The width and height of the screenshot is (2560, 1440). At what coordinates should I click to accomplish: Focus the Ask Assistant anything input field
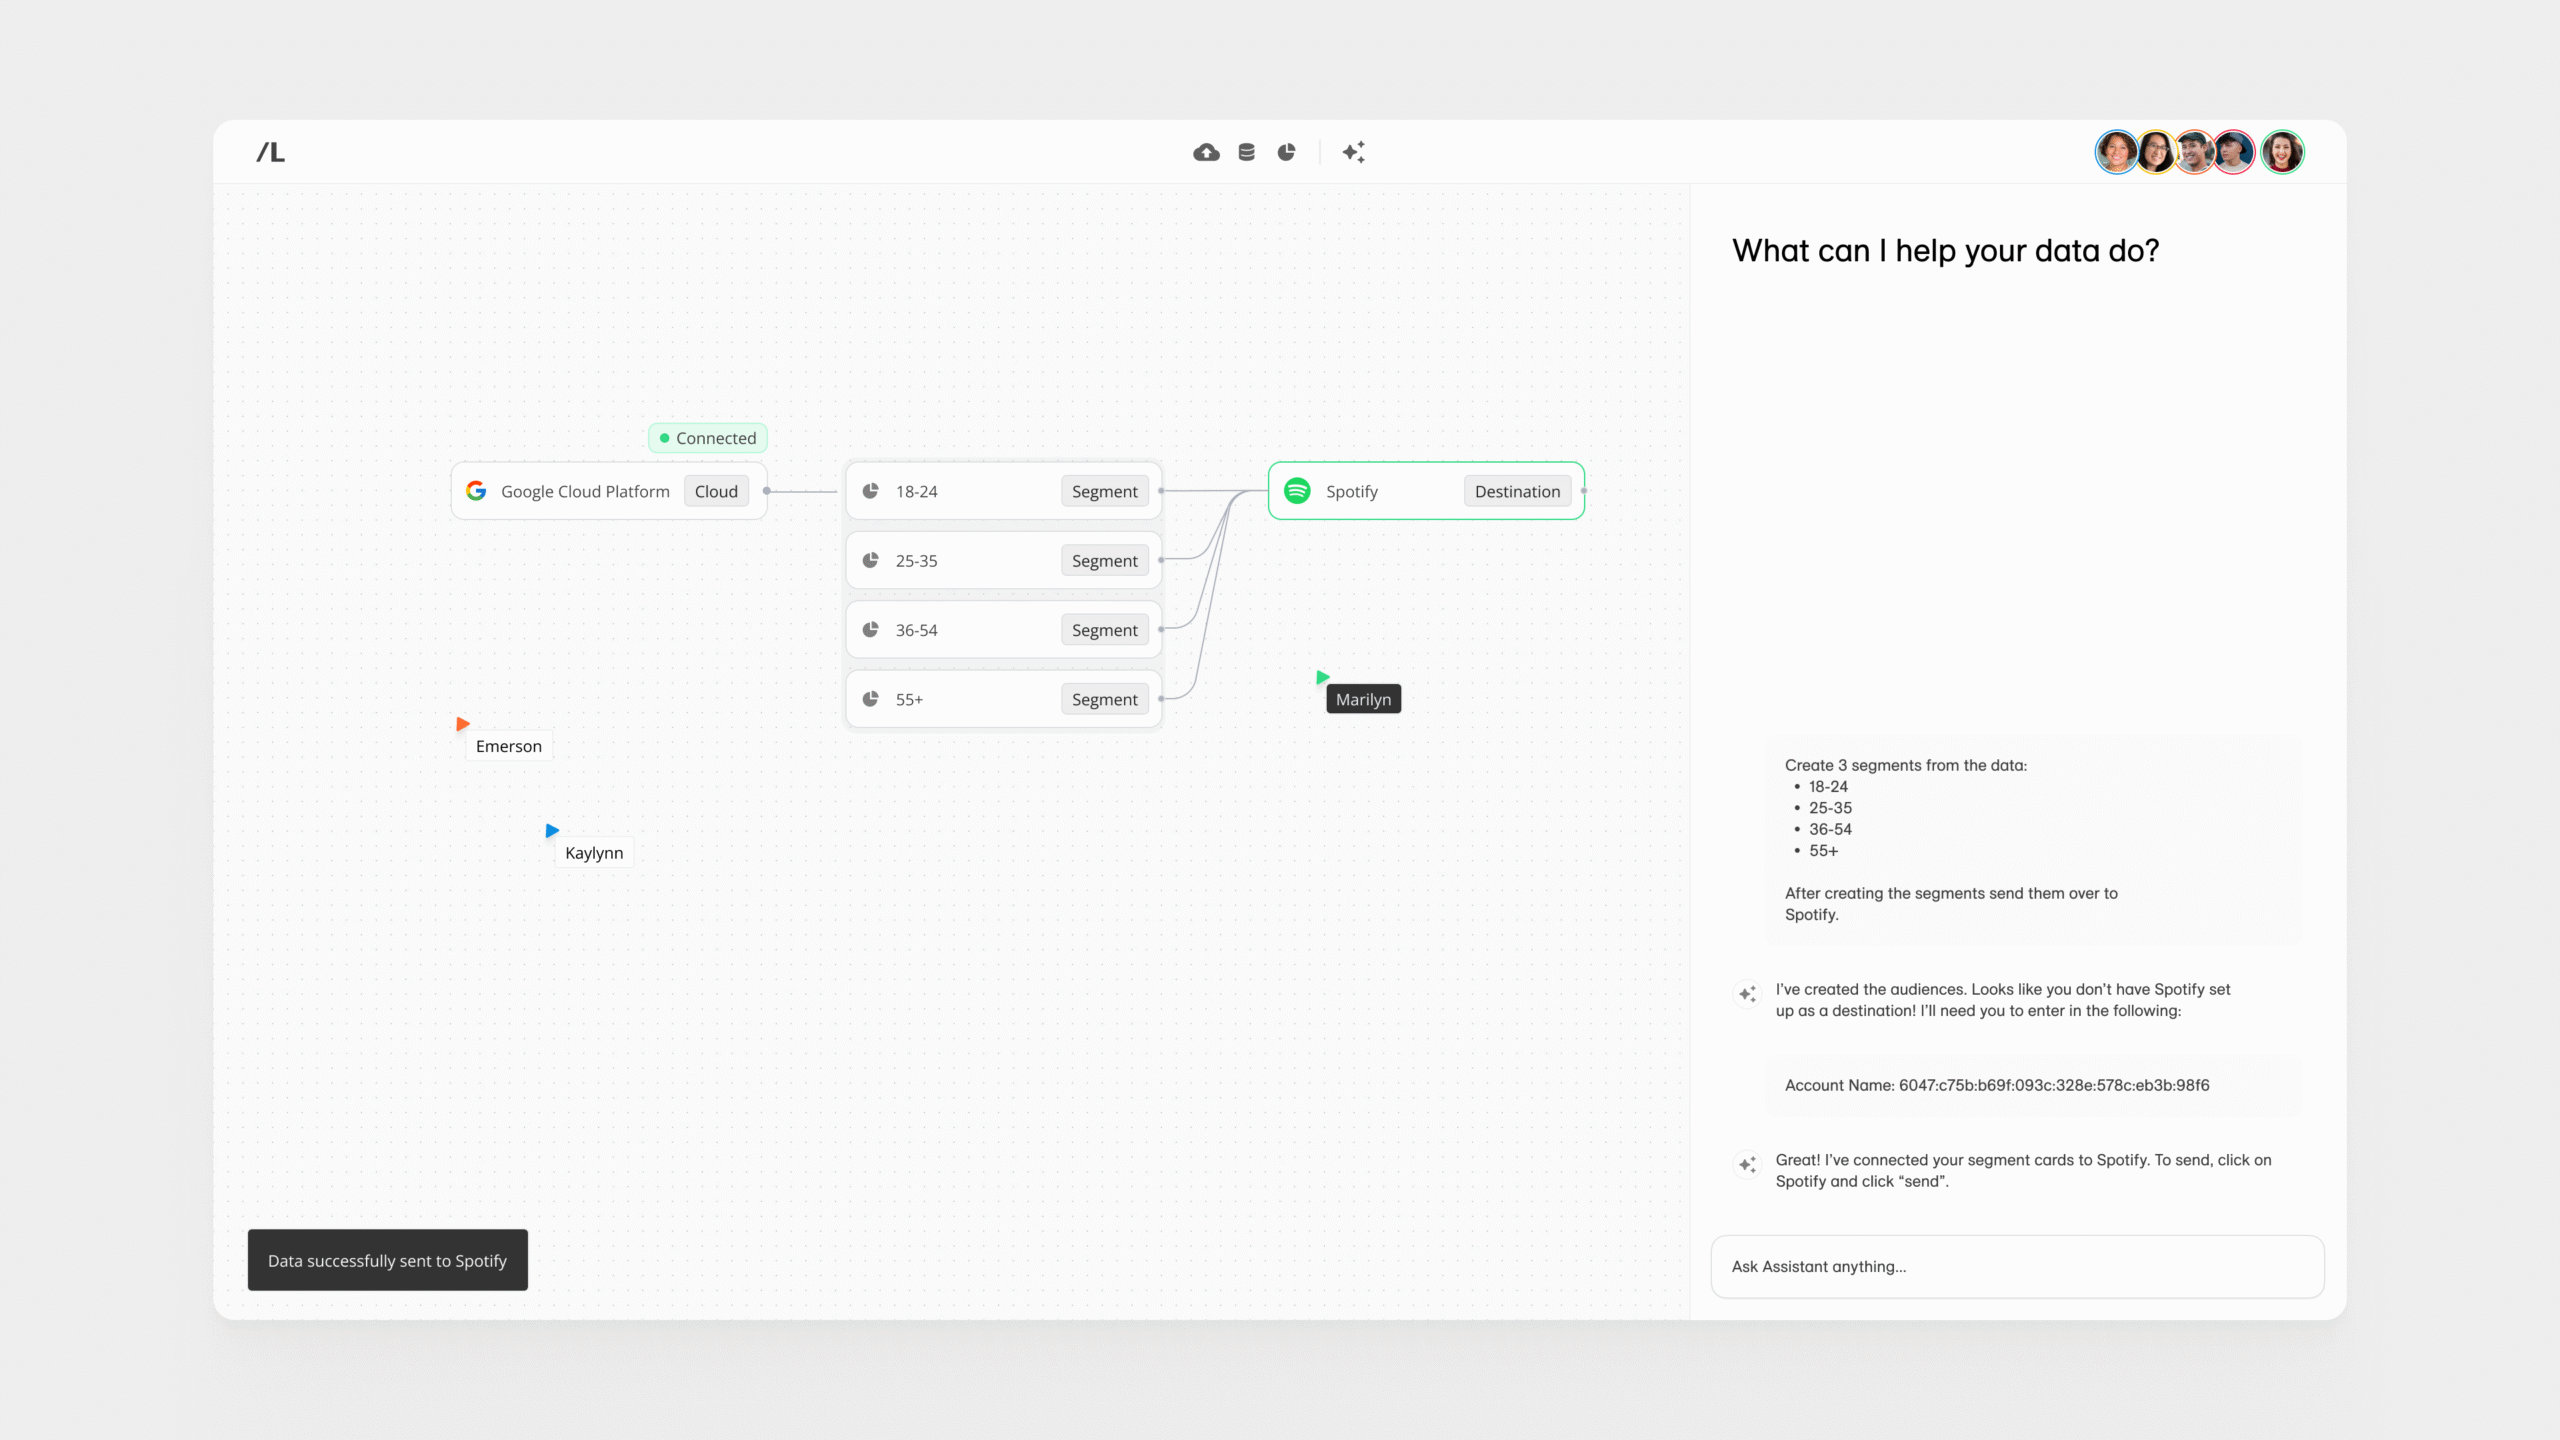[x=2017, y=1266]
